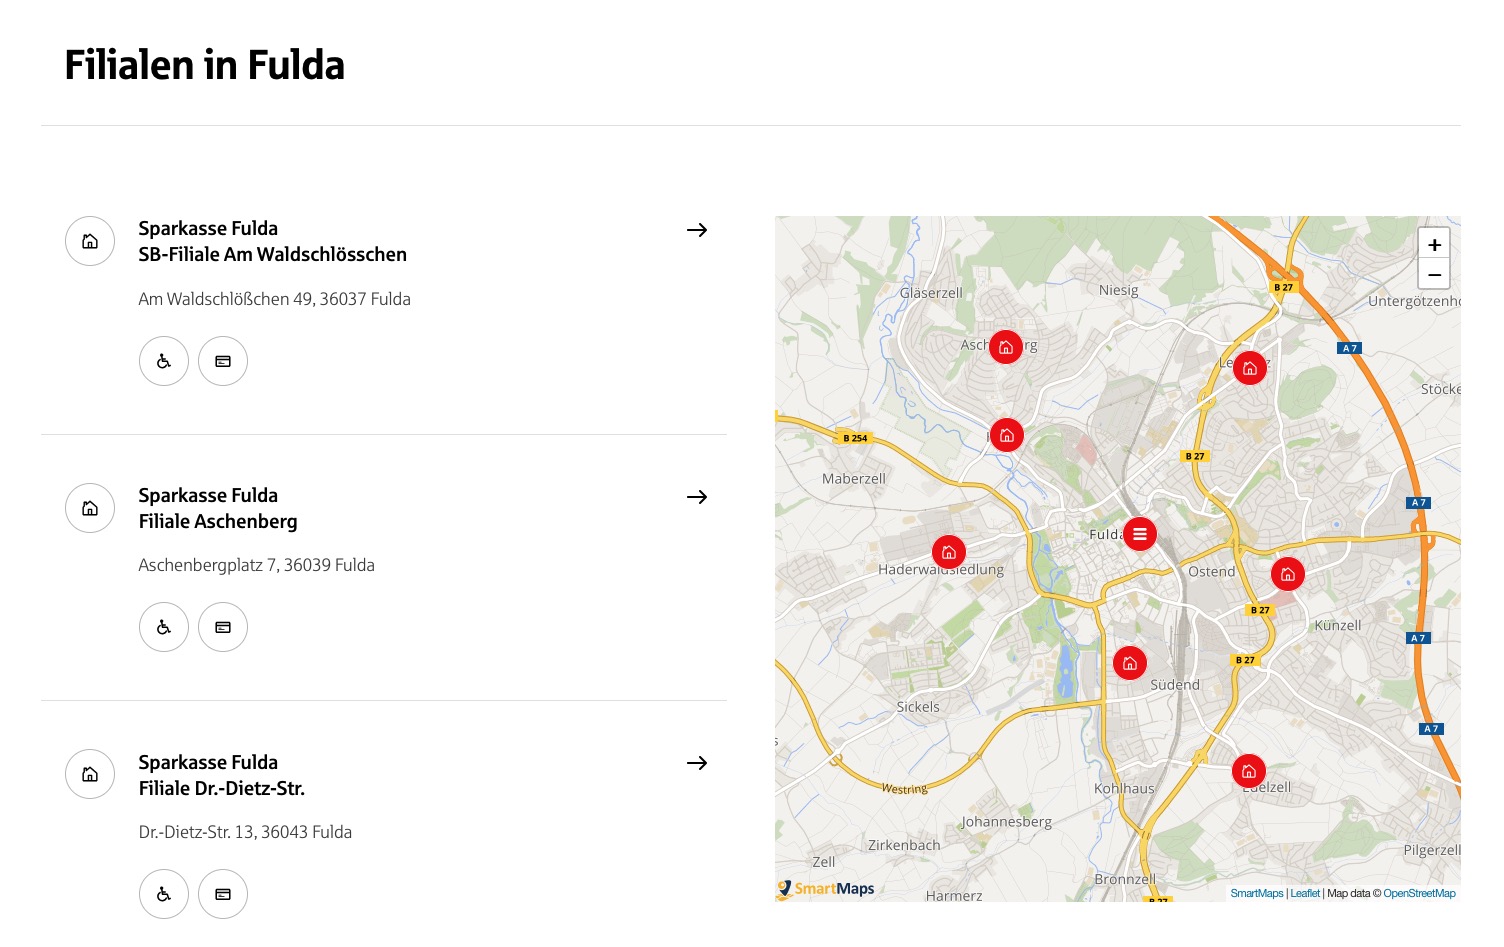Select the branch marker at Haderwaldsiedlung
This screenshot has width=1504, height=947.
[x=949, y=552]
